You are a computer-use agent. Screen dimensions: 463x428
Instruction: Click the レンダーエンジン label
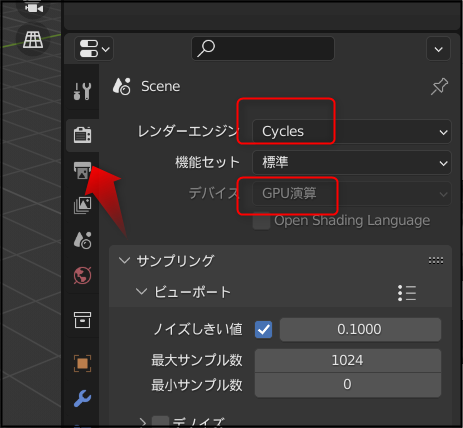[x=188, y=131]
